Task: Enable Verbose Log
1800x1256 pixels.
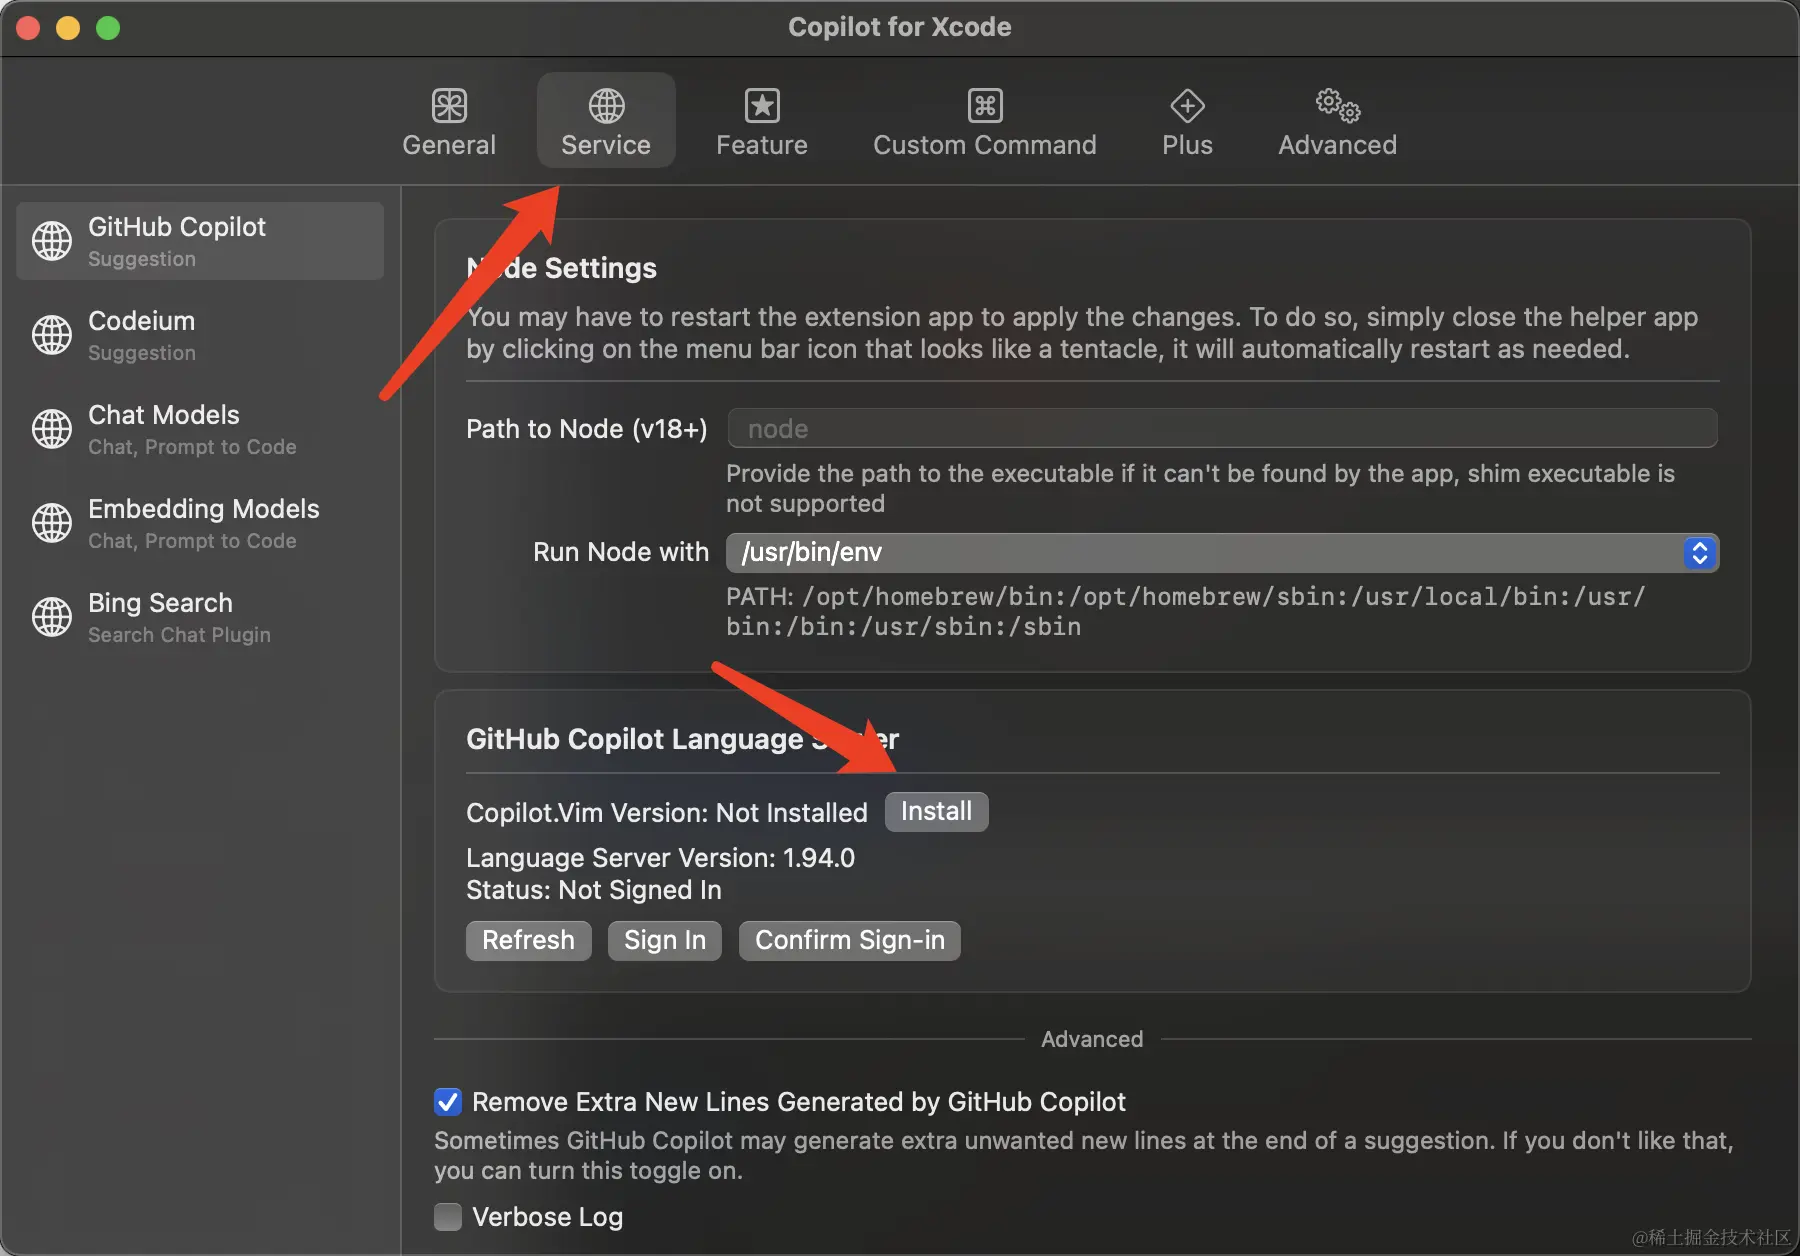Action: point(447,1217)
